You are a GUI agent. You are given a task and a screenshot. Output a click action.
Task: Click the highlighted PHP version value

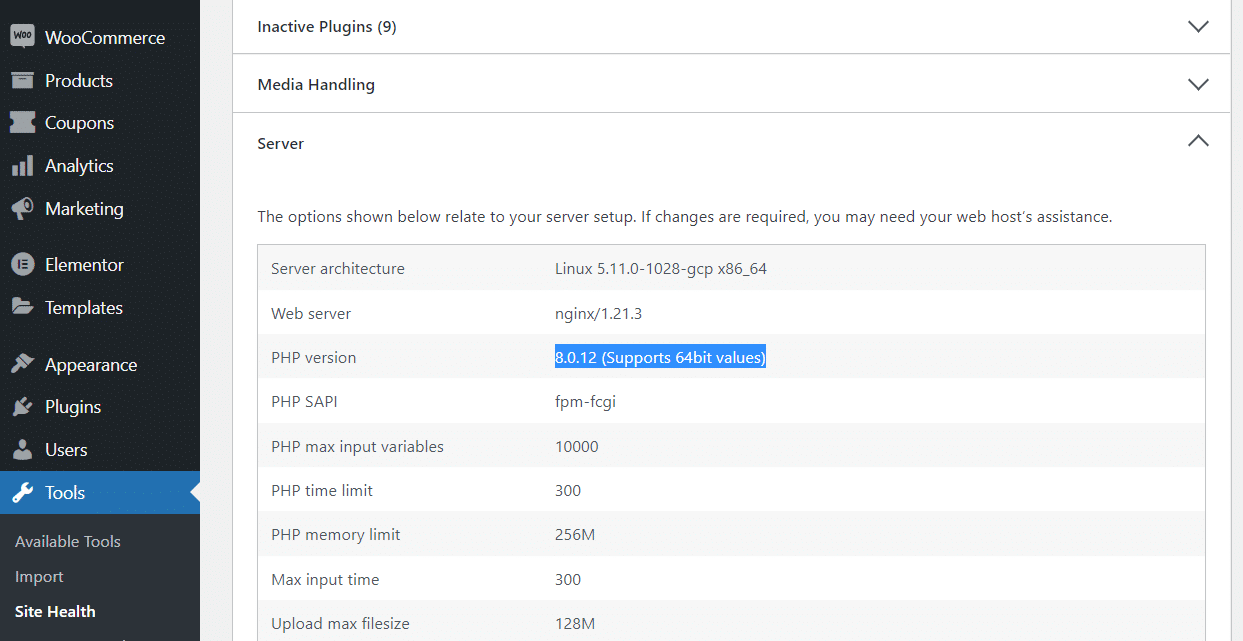(660, 358)
